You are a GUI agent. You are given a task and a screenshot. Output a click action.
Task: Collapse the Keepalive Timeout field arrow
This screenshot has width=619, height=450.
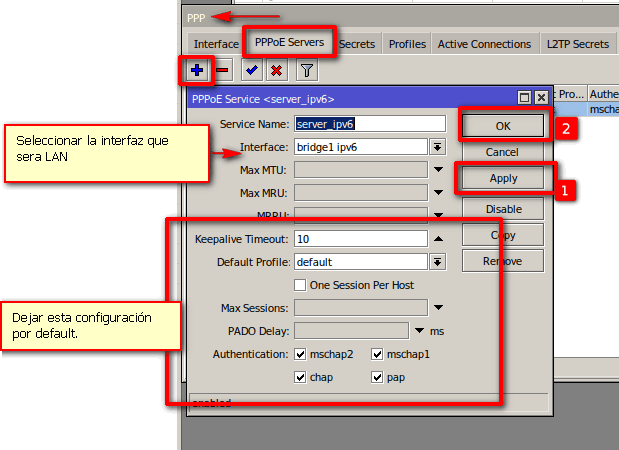(437, 239)
